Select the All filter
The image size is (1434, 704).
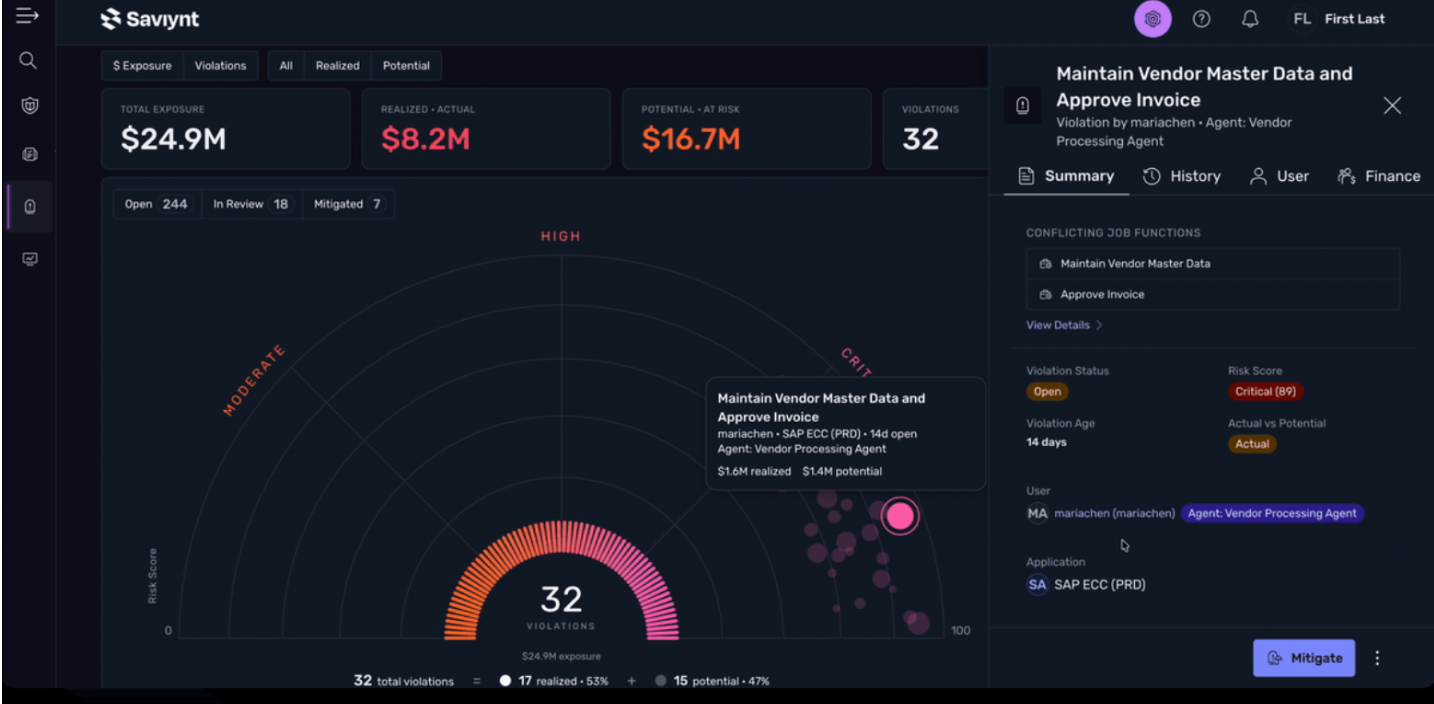point(286,66)
